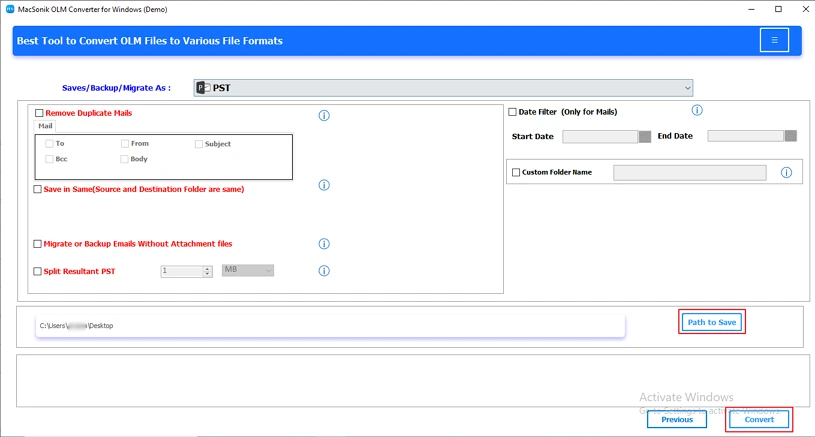
Task: Click info icon beside Remove Duplicate Mails
Action: coord(324,115)
